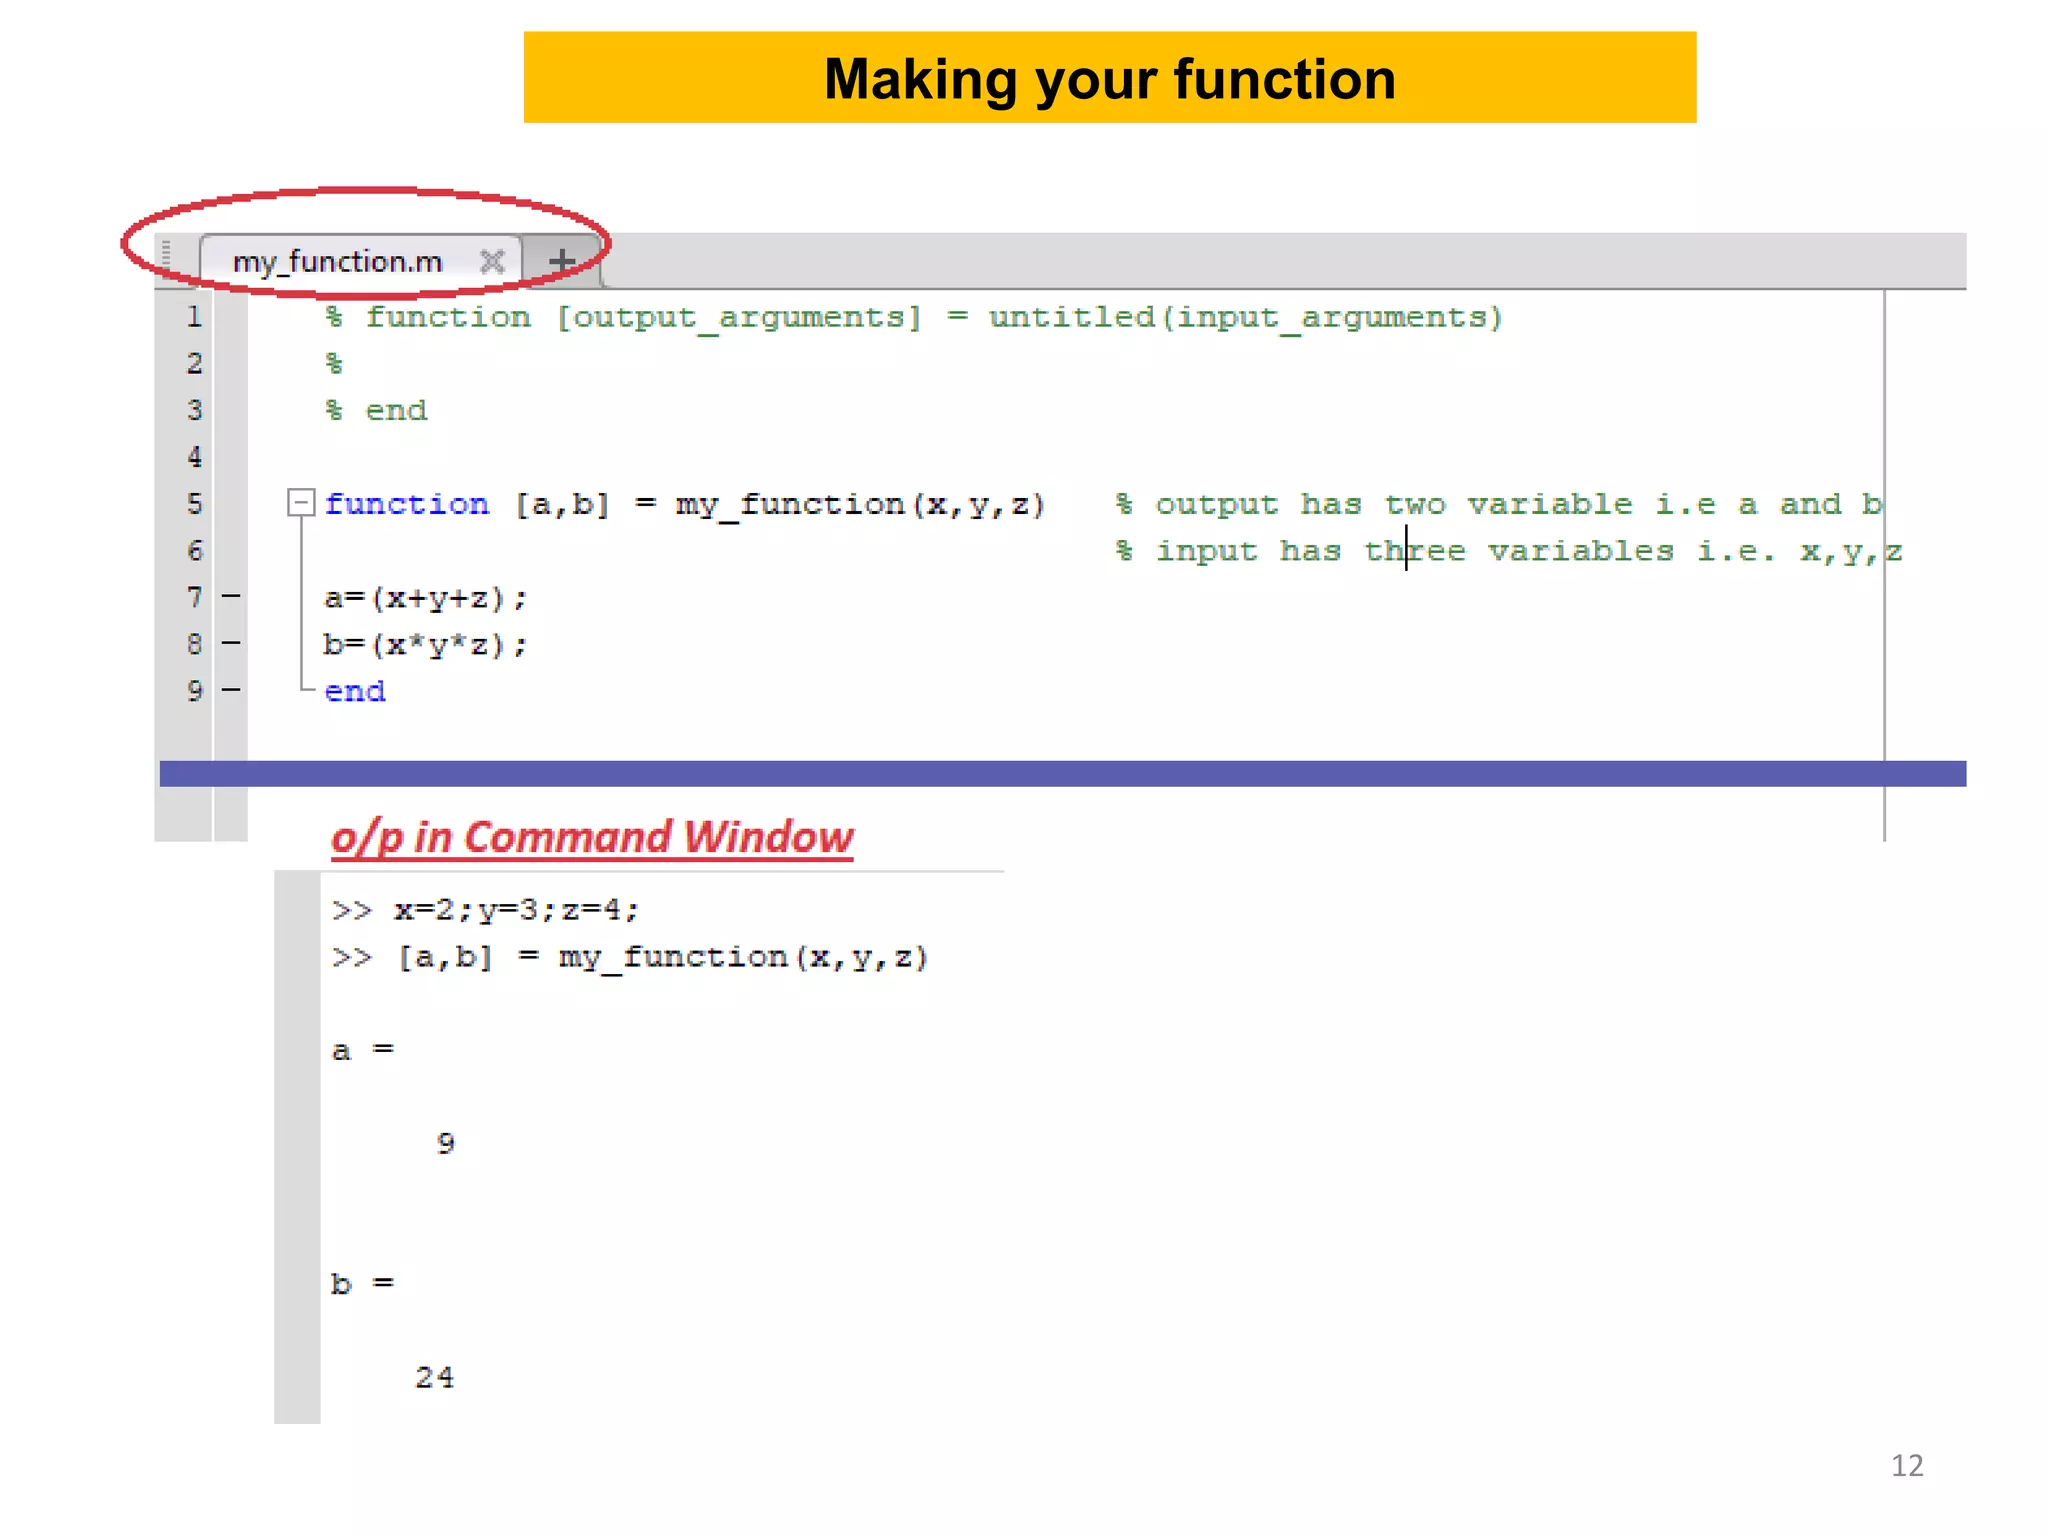
Task: Collapse the function code fold on line 5
Action: pos(300,502)
